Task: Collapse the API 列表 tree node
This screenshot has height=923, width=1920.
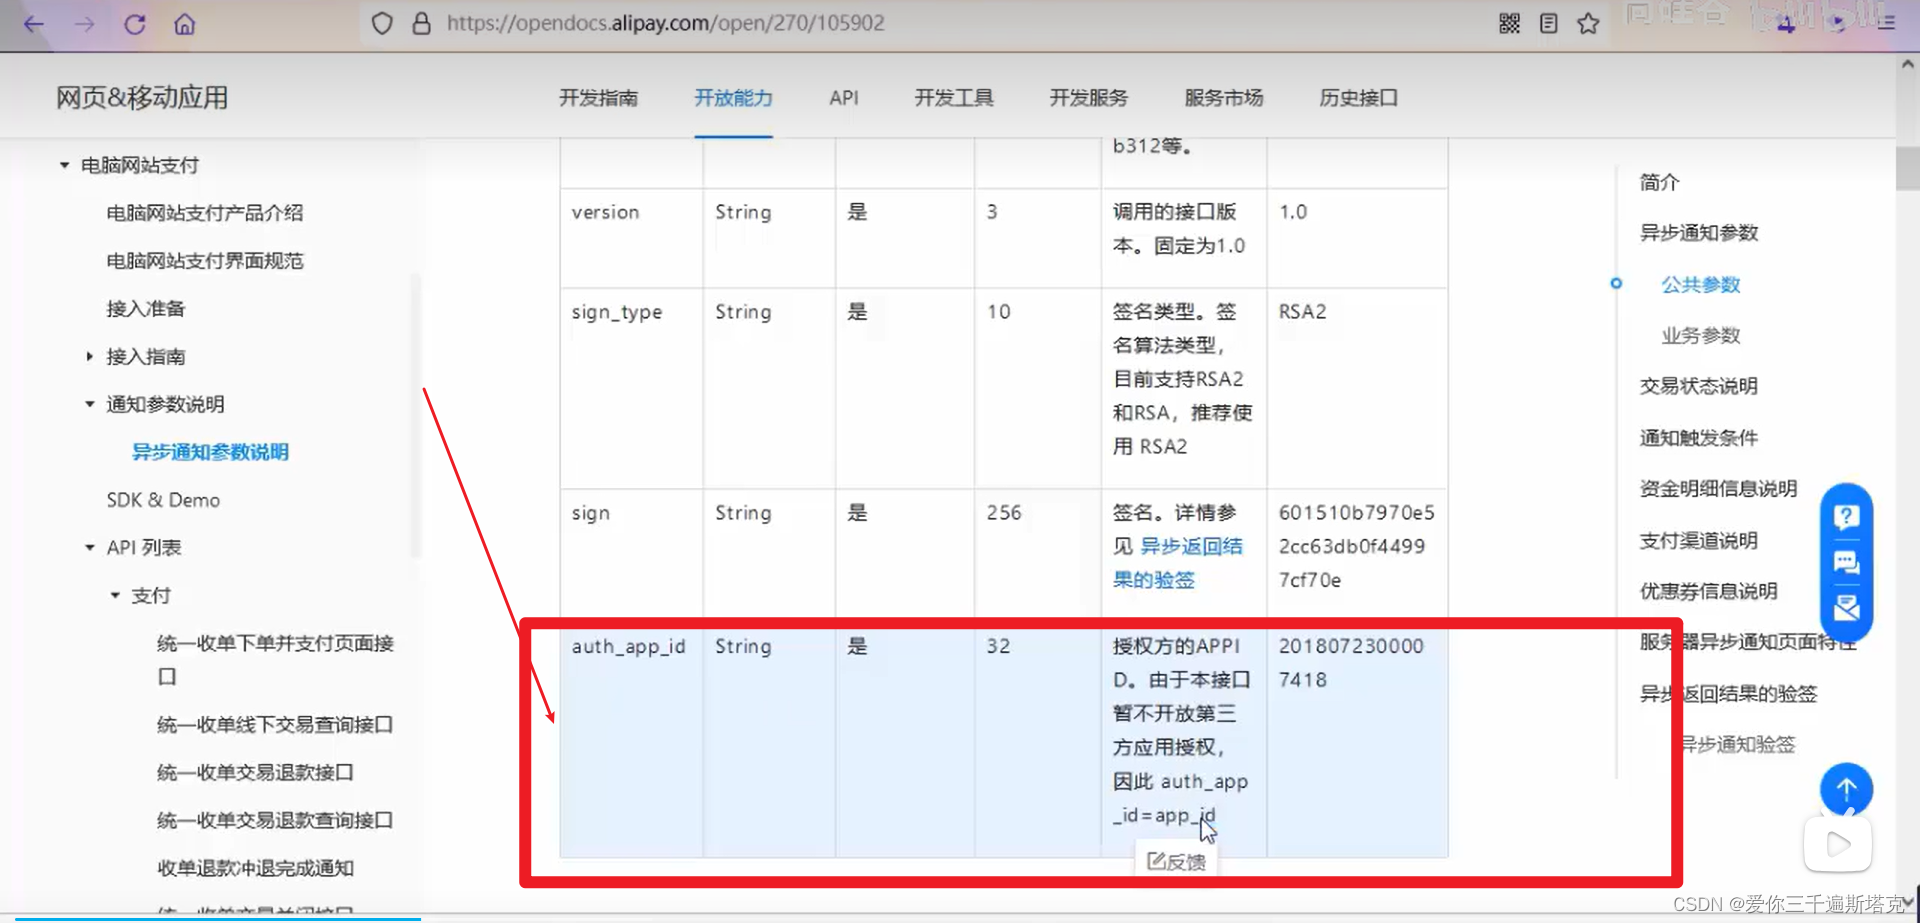Action: coord(89,547)
